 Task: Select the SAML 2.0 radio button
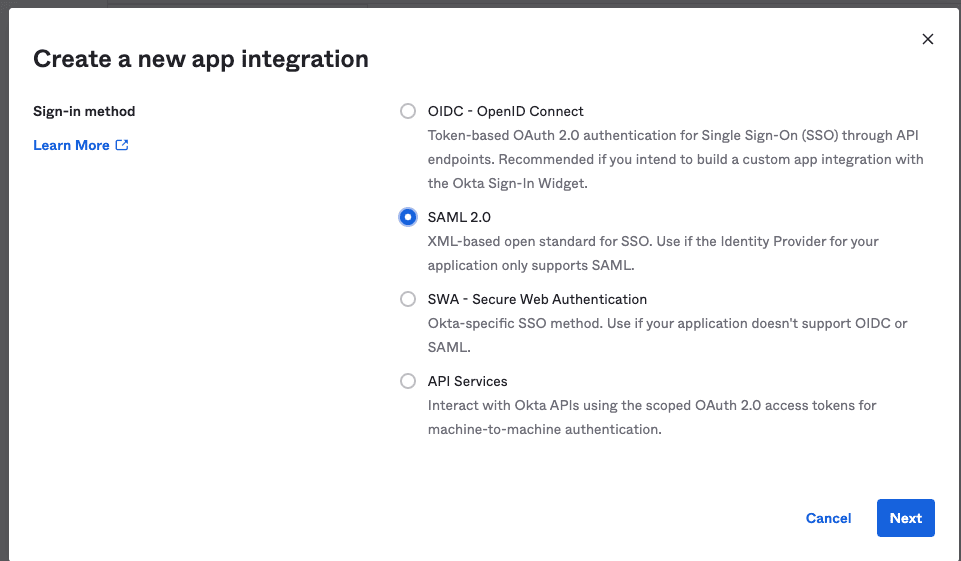coord(408,217)
